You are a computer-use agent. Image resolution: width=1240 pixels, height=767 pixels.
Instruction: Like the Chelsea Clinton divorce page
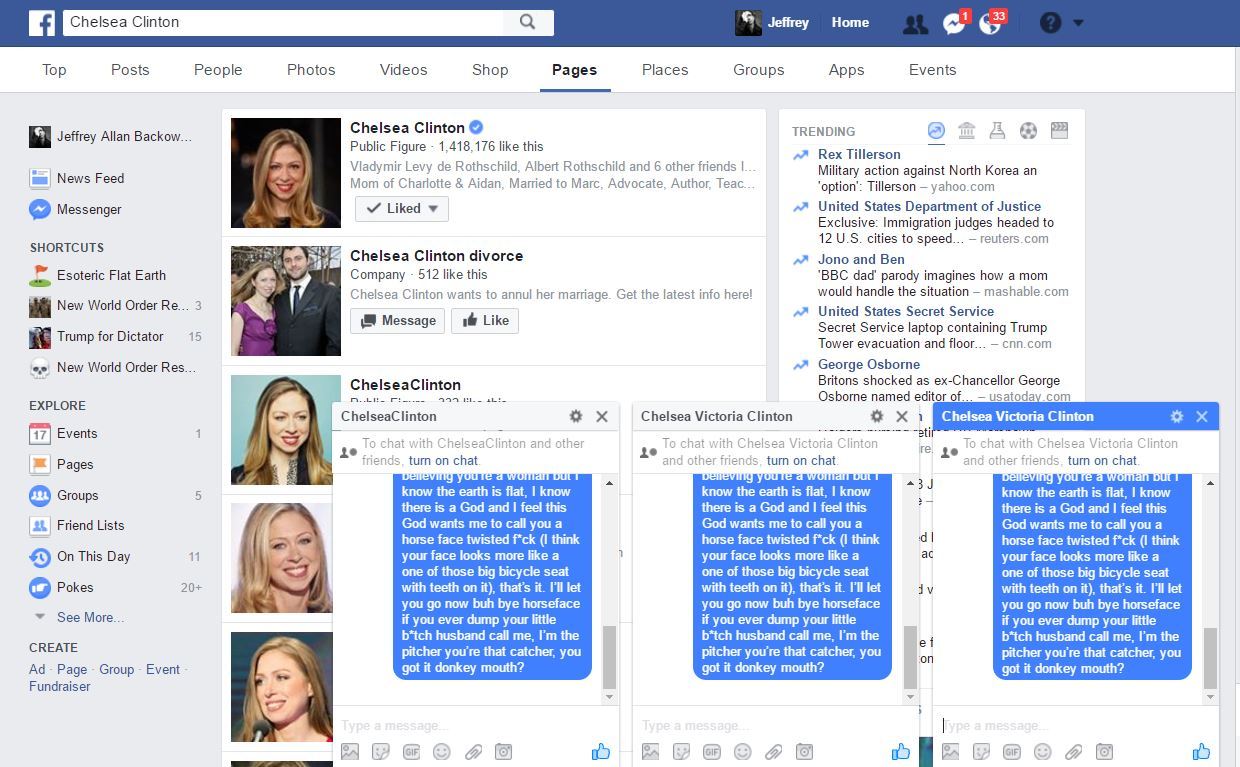pos(485,321)
